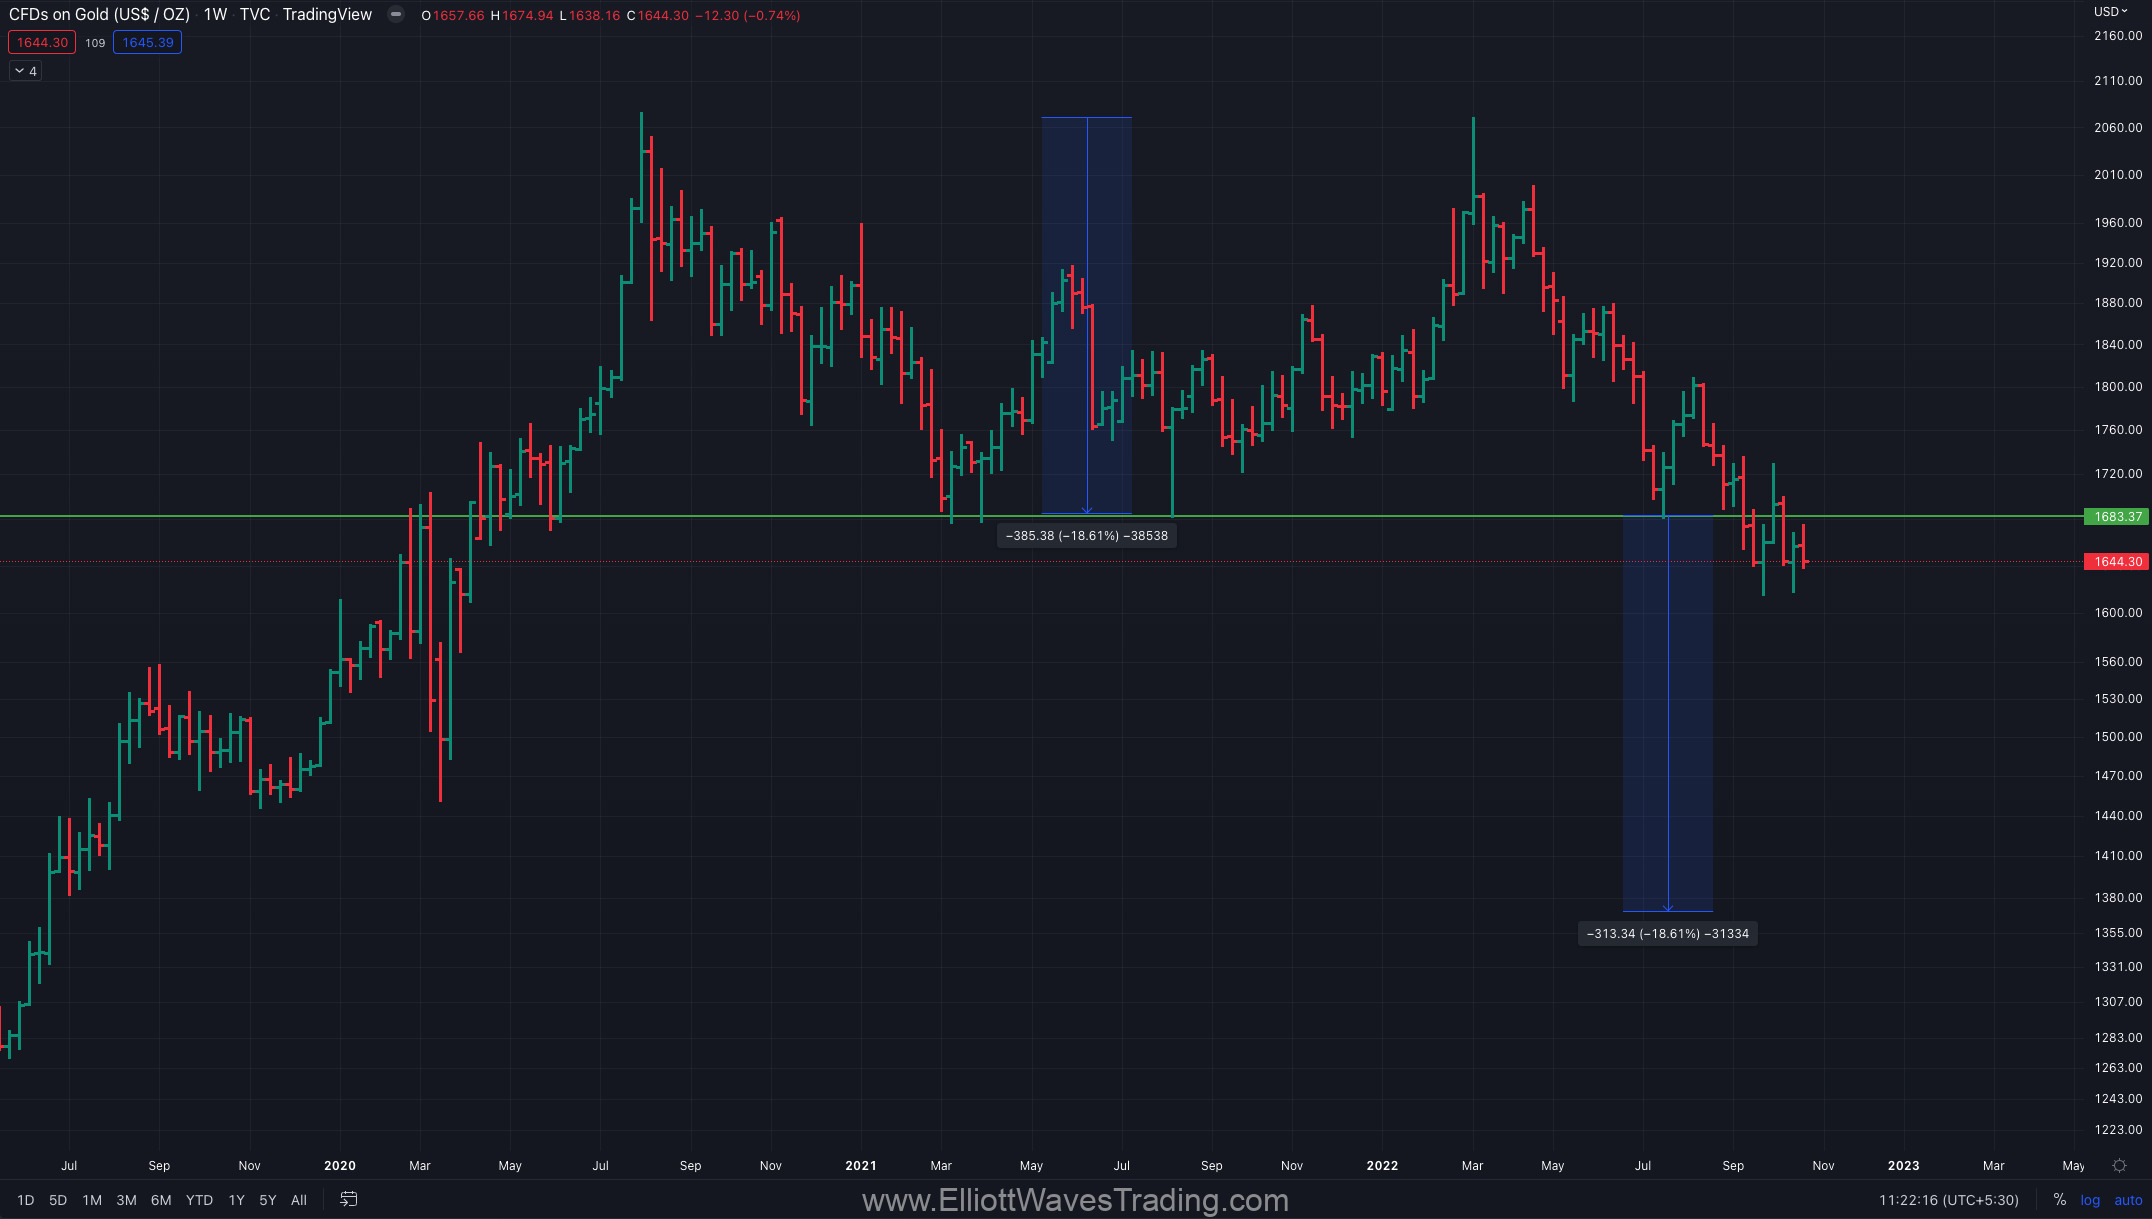The height and width of the screenshot is (1219, 2152).
Task: Toggle auto scale mode
Action: [x=2128, y=1200]
